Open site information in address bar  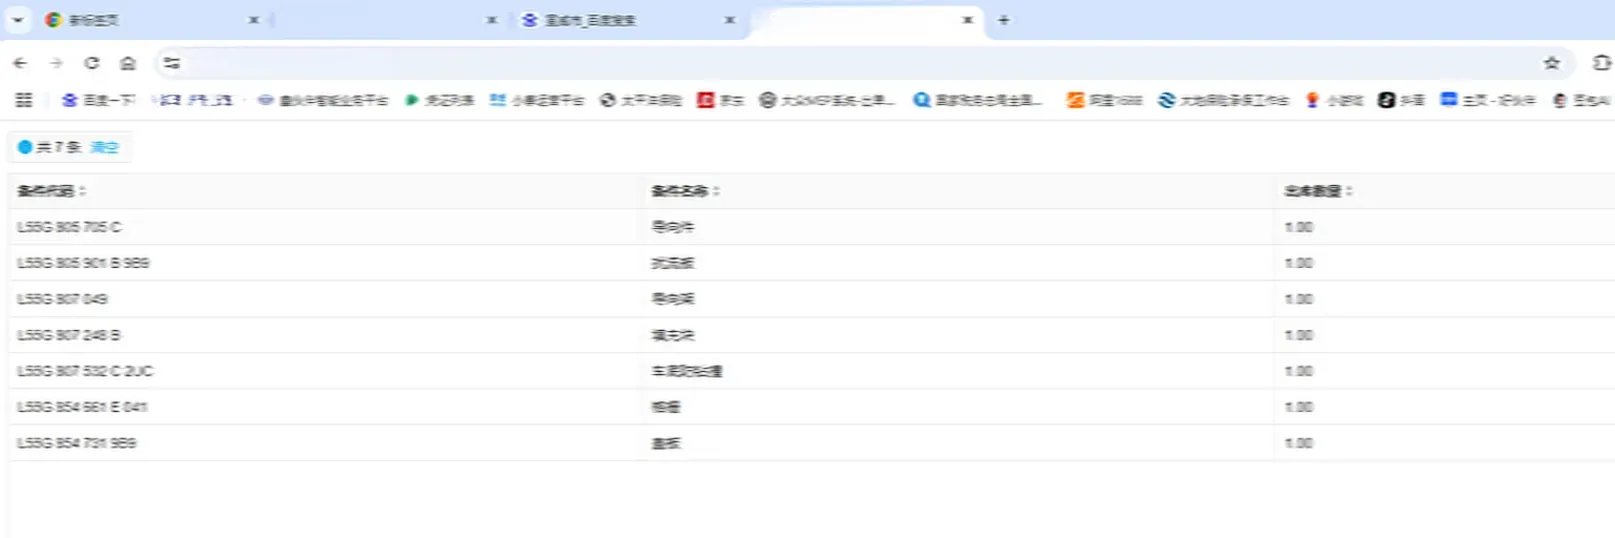coord(172,63)
